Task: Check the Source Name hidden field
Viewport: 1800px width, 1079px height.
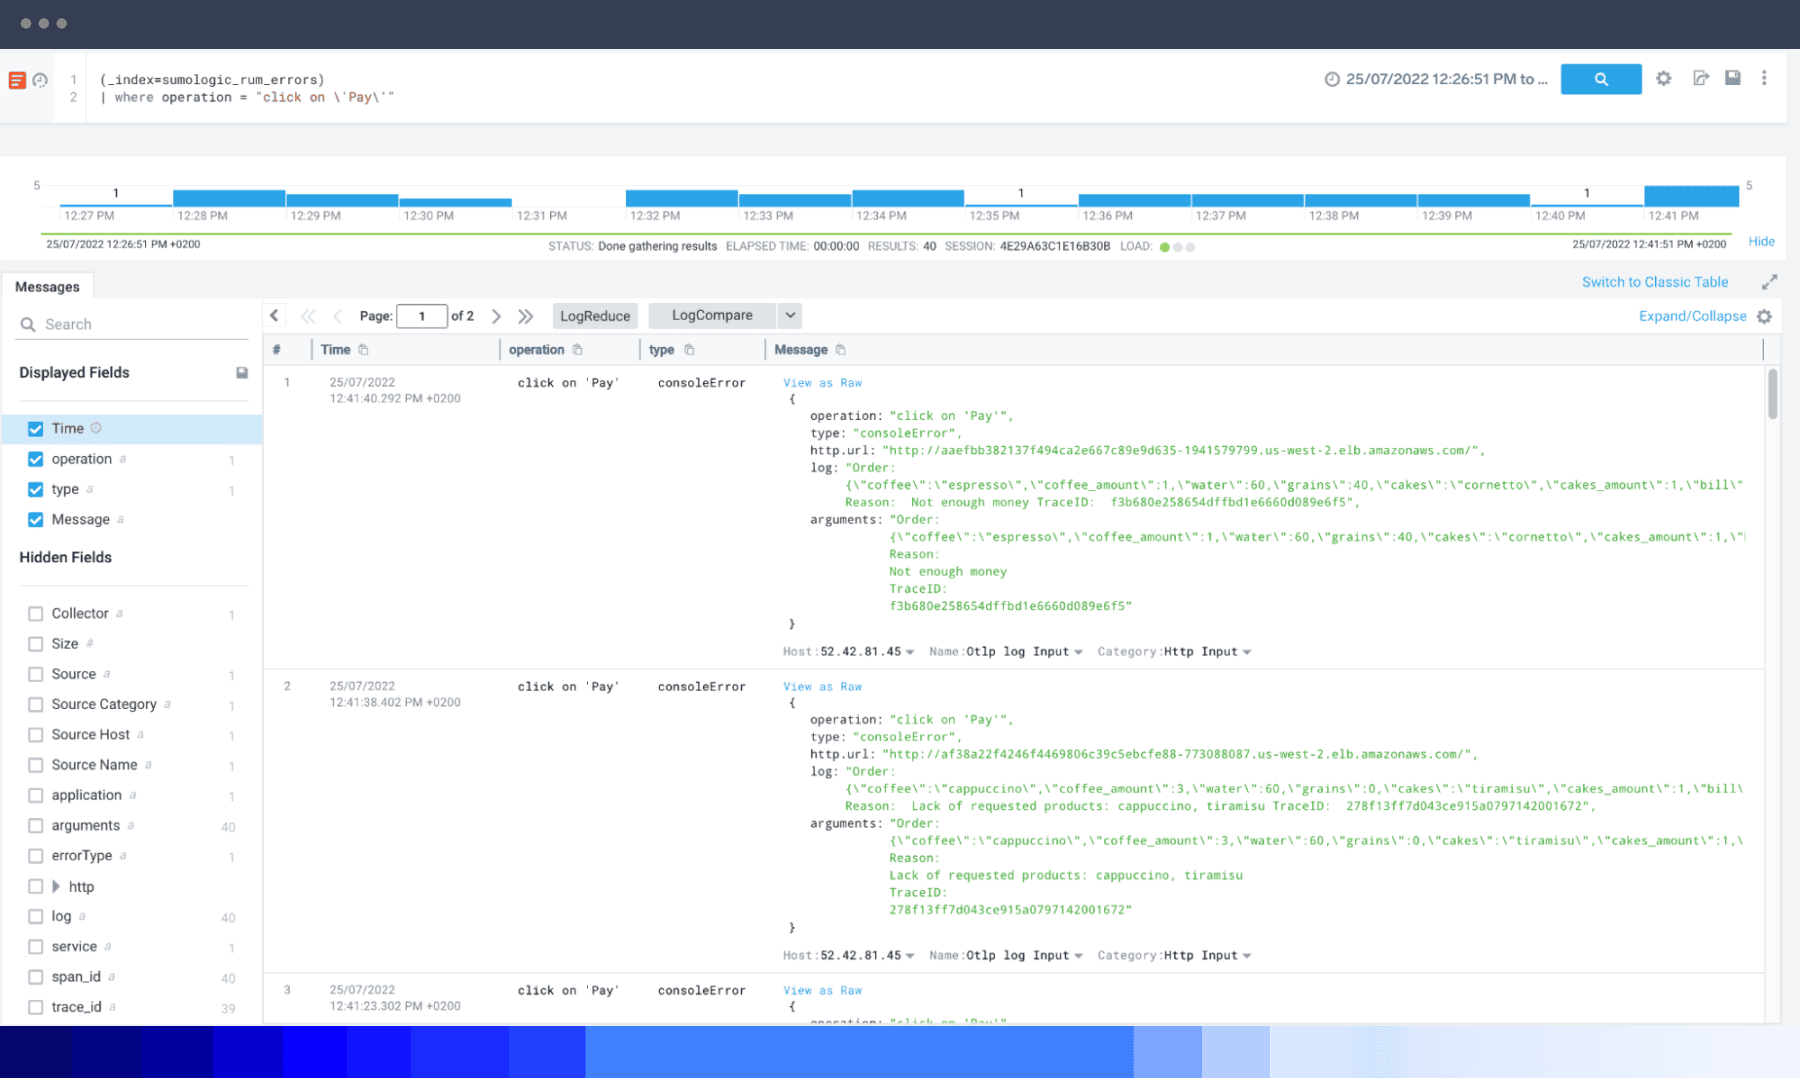Action: [x=36, y=765]
